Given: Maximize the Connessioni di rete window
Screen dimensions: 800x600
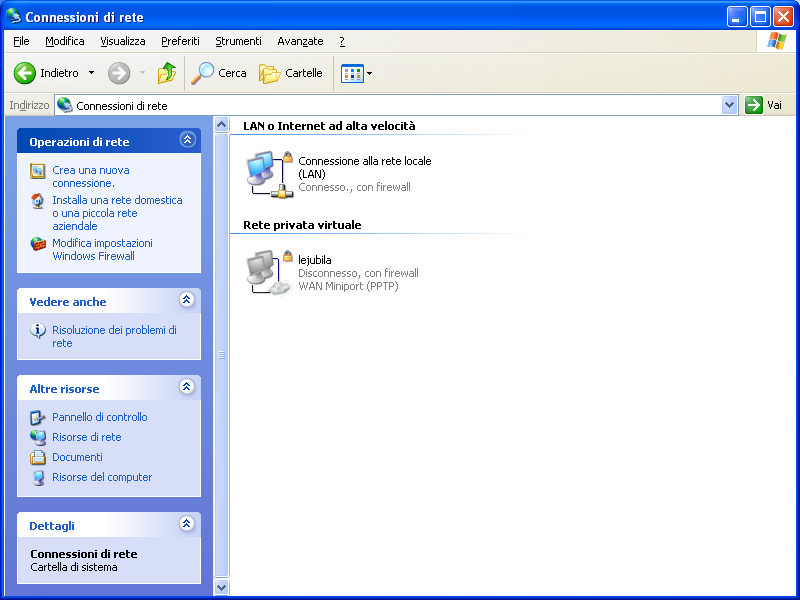Looking at the screenshot, I should [760, 17].
